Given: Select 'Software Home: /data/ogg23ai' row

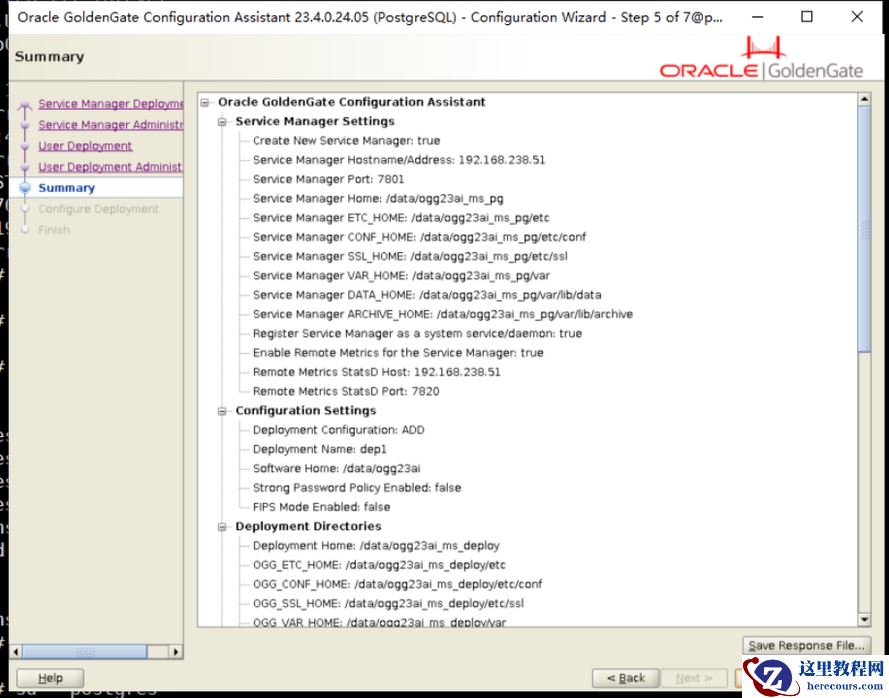Looking at the screenshot, I should click(x=336, y=468).
